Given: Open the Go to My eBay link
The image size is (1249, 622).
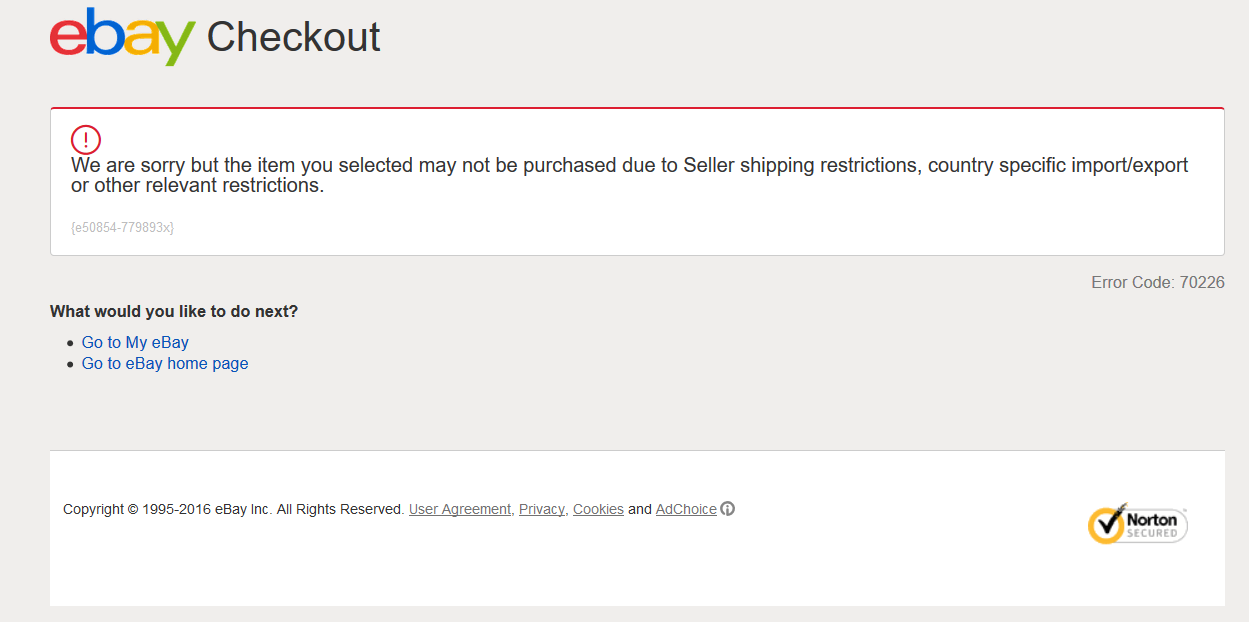Looking at the screenshot, I should coord(135,342).
